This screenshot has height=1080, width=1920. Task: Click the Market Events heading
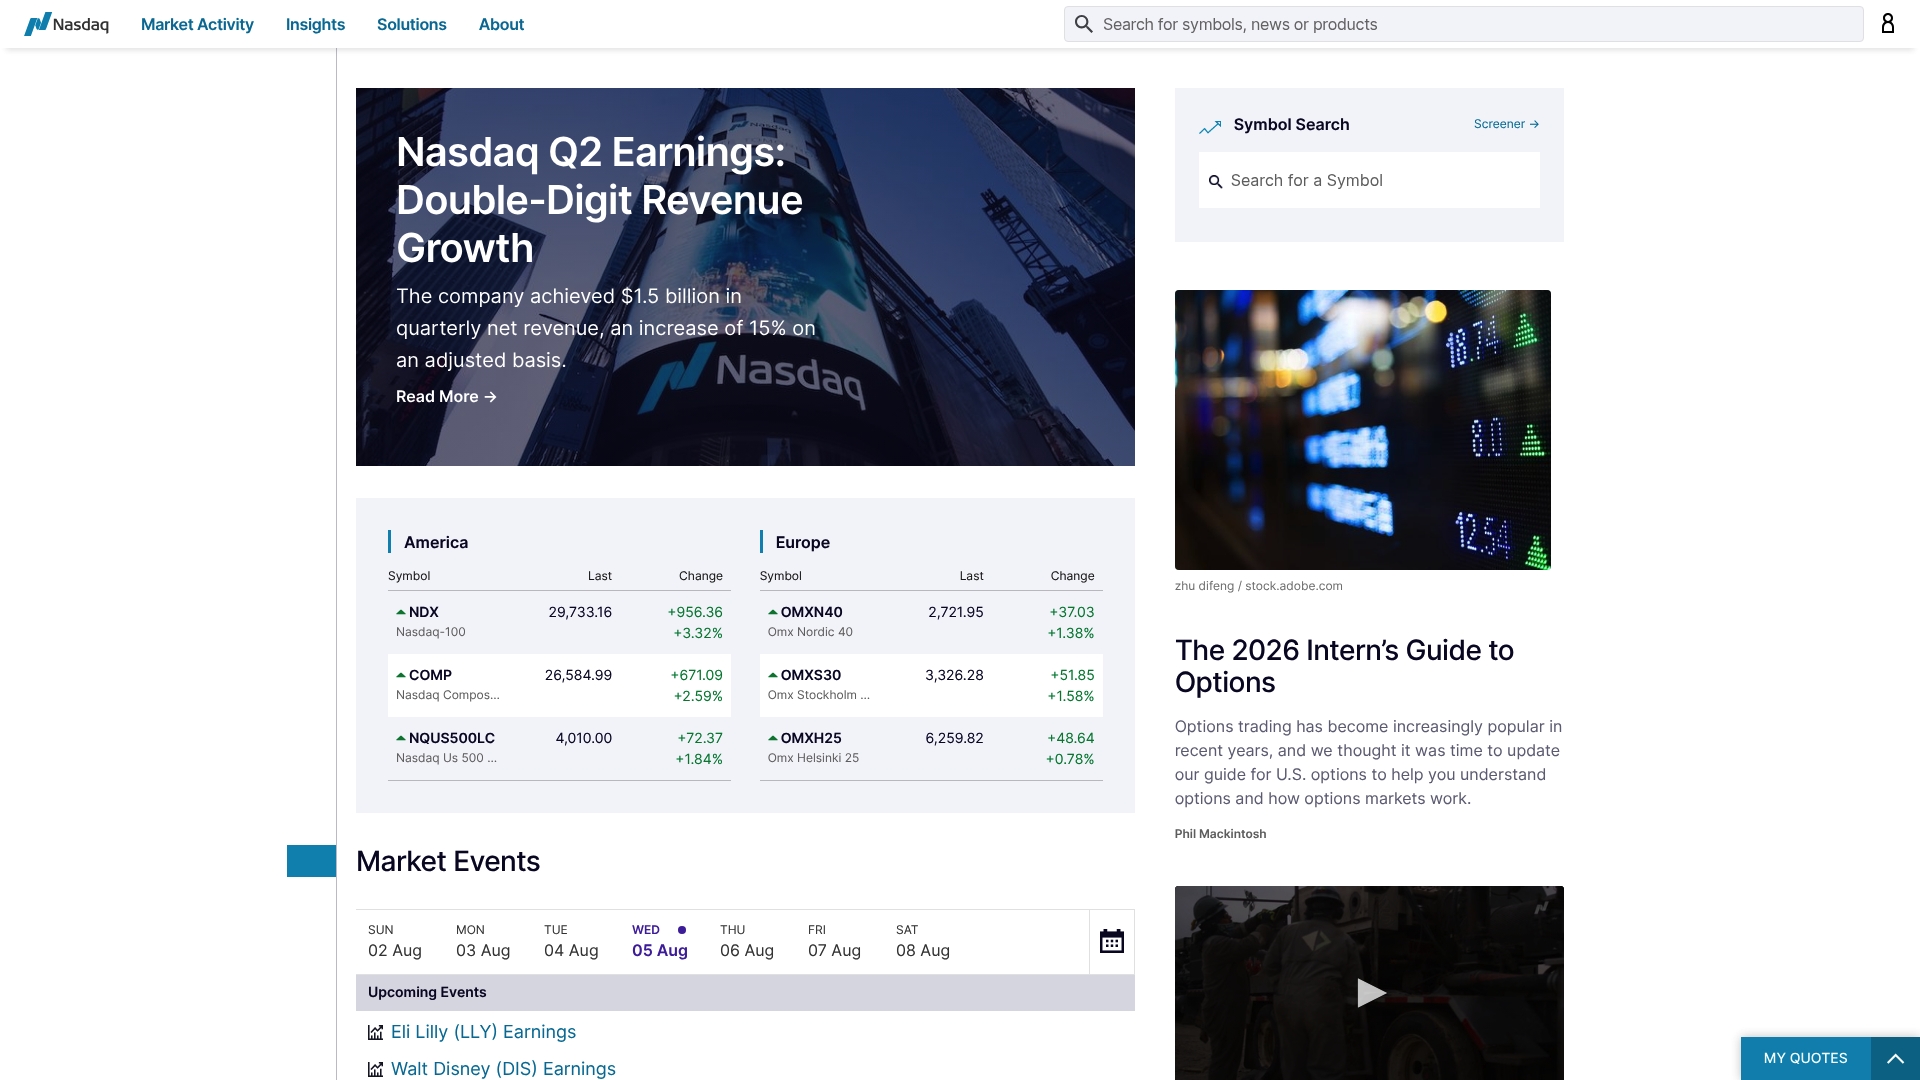pyautogui.click(x=448, y=861)
